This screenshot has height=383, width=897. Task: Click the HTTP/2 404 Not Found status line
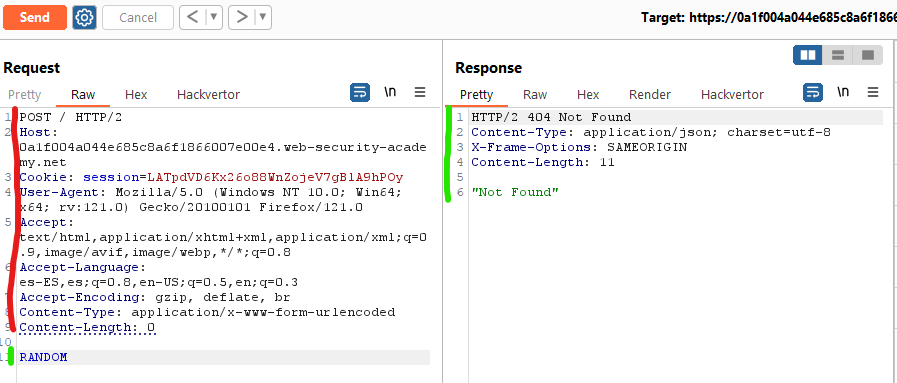pos(551,118)
